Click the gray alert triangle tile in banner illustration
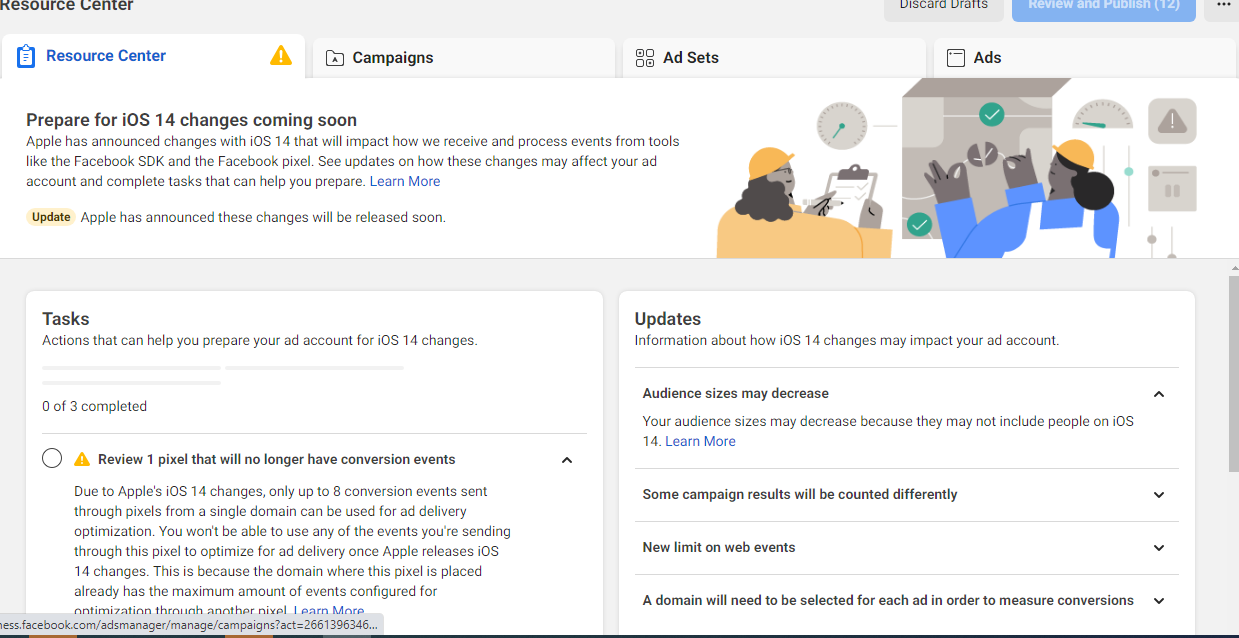1239x638 pixels. [x=1172, y=121]
